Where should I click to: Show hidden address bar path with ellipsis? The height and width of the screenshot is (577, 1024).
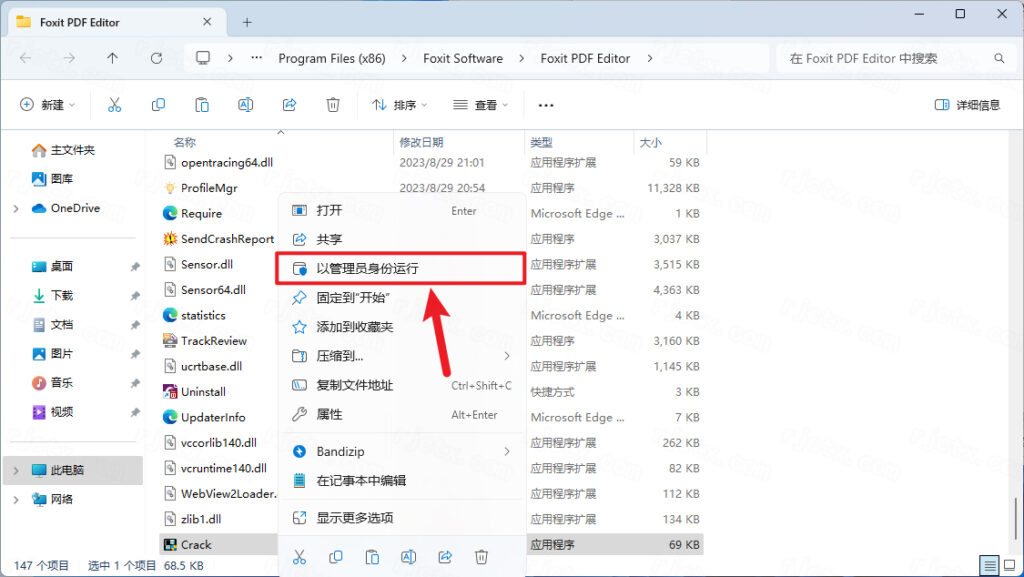[x=257, y=58]
